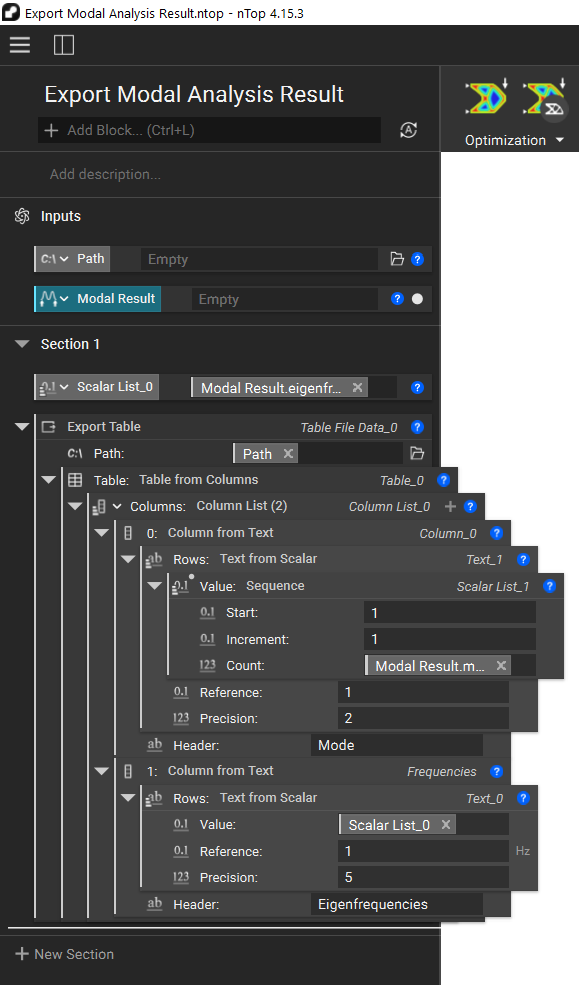Remove Modal Result chip from Count field
This screenshot has width=579, height=985.
[x=501, y=666]
